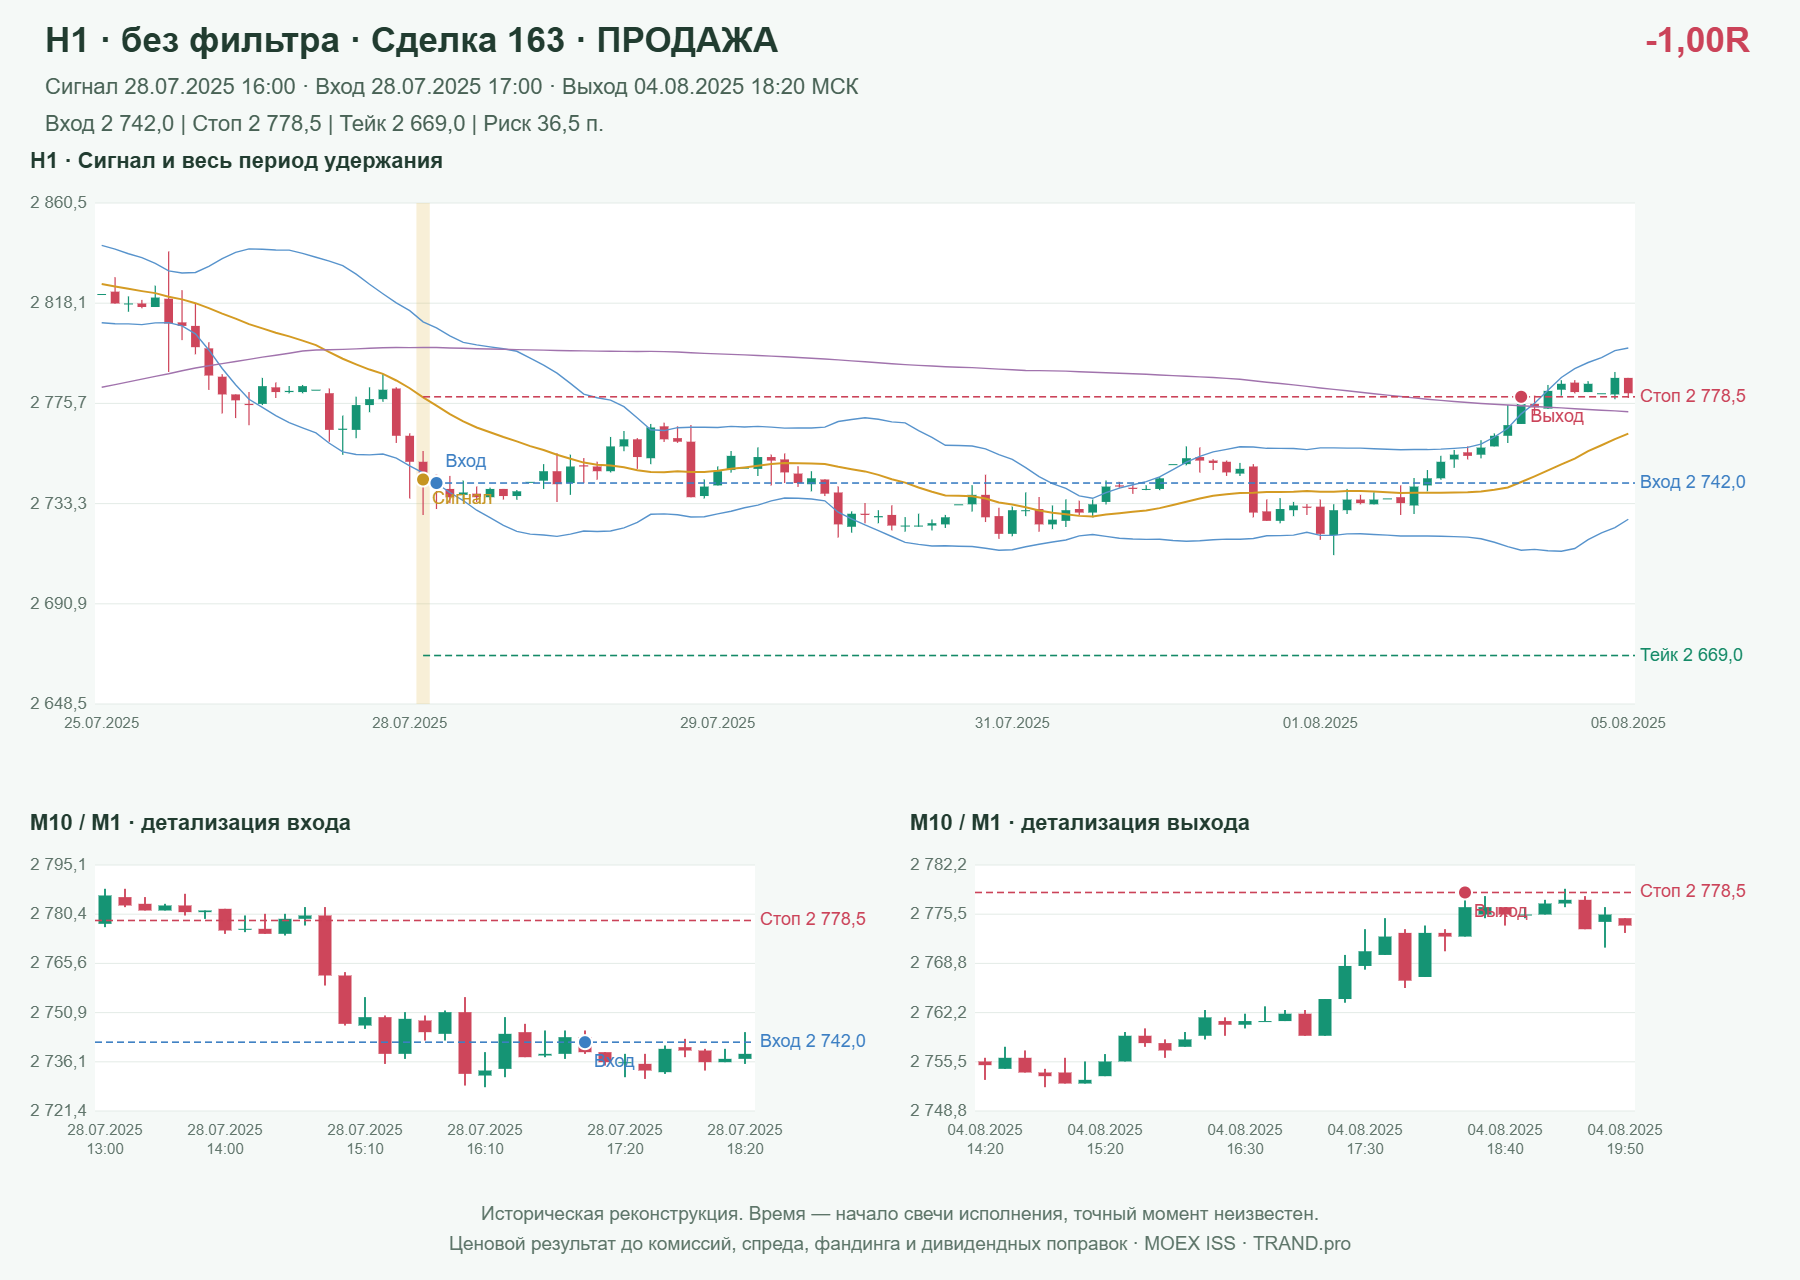Click the 'Стоп 2 778,5' label in exit detail chart
The image size is (1800, 1280).
coord(1693,891)
